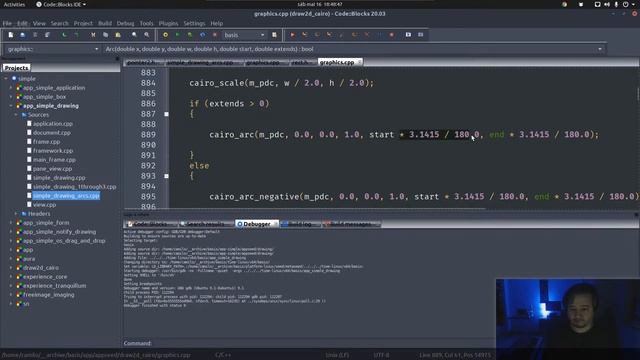
Task: Click the Next line debug icon
Action: [317, 35]
